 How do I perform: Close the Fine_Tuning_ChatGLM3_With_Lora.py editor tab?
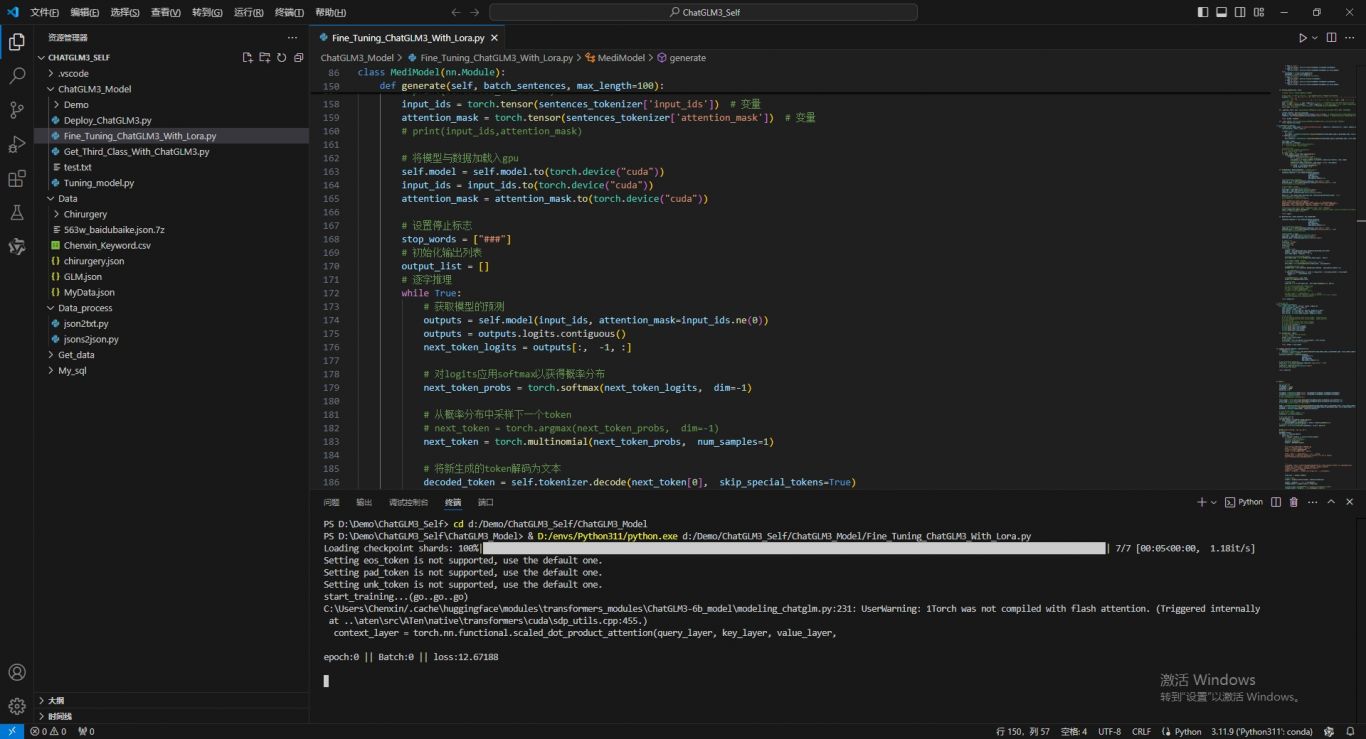click(494, 38)
